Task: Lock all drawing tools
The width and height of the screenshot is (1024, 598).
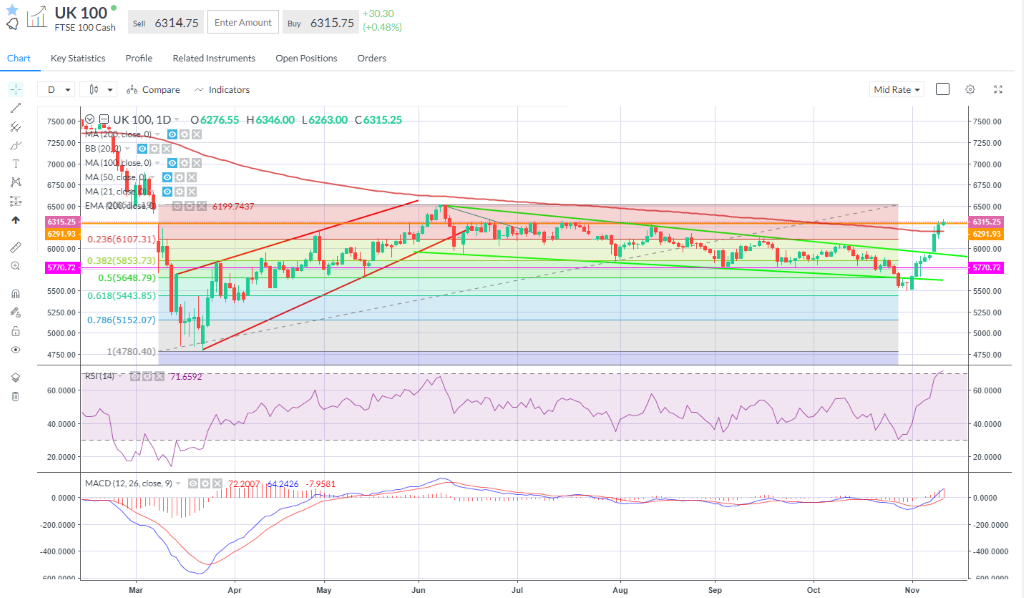Action: point(16,332)
